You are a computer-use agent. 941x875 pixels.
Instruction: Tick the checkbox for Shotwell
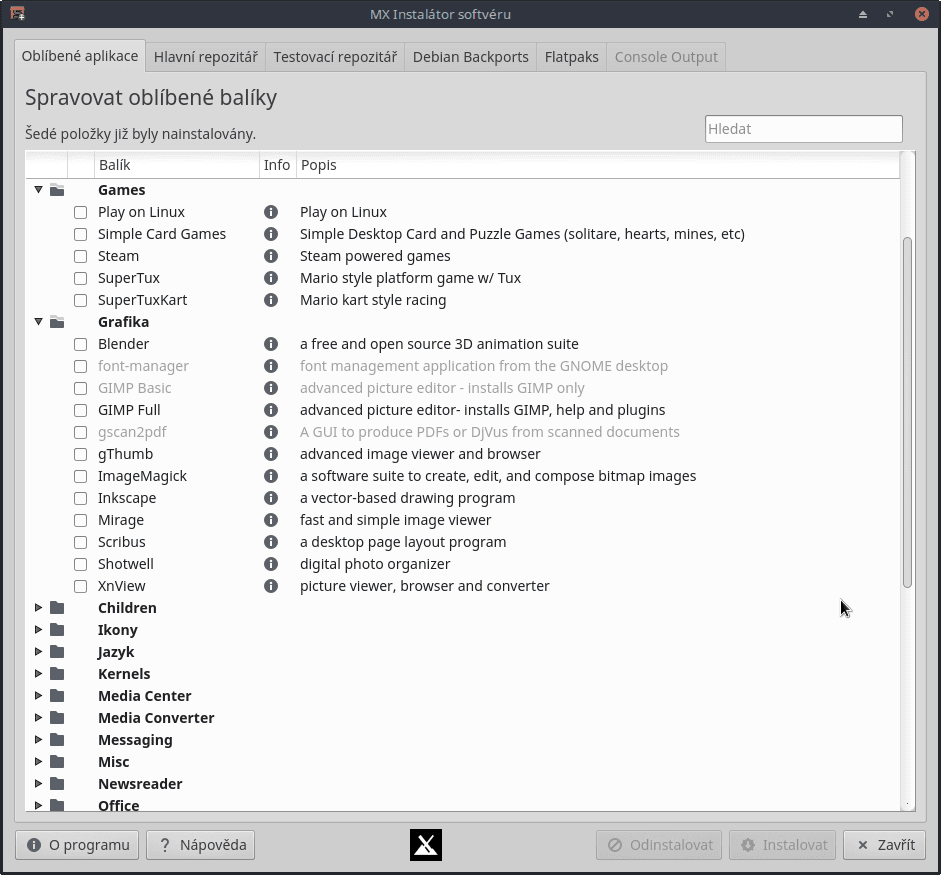click(80, 564)
